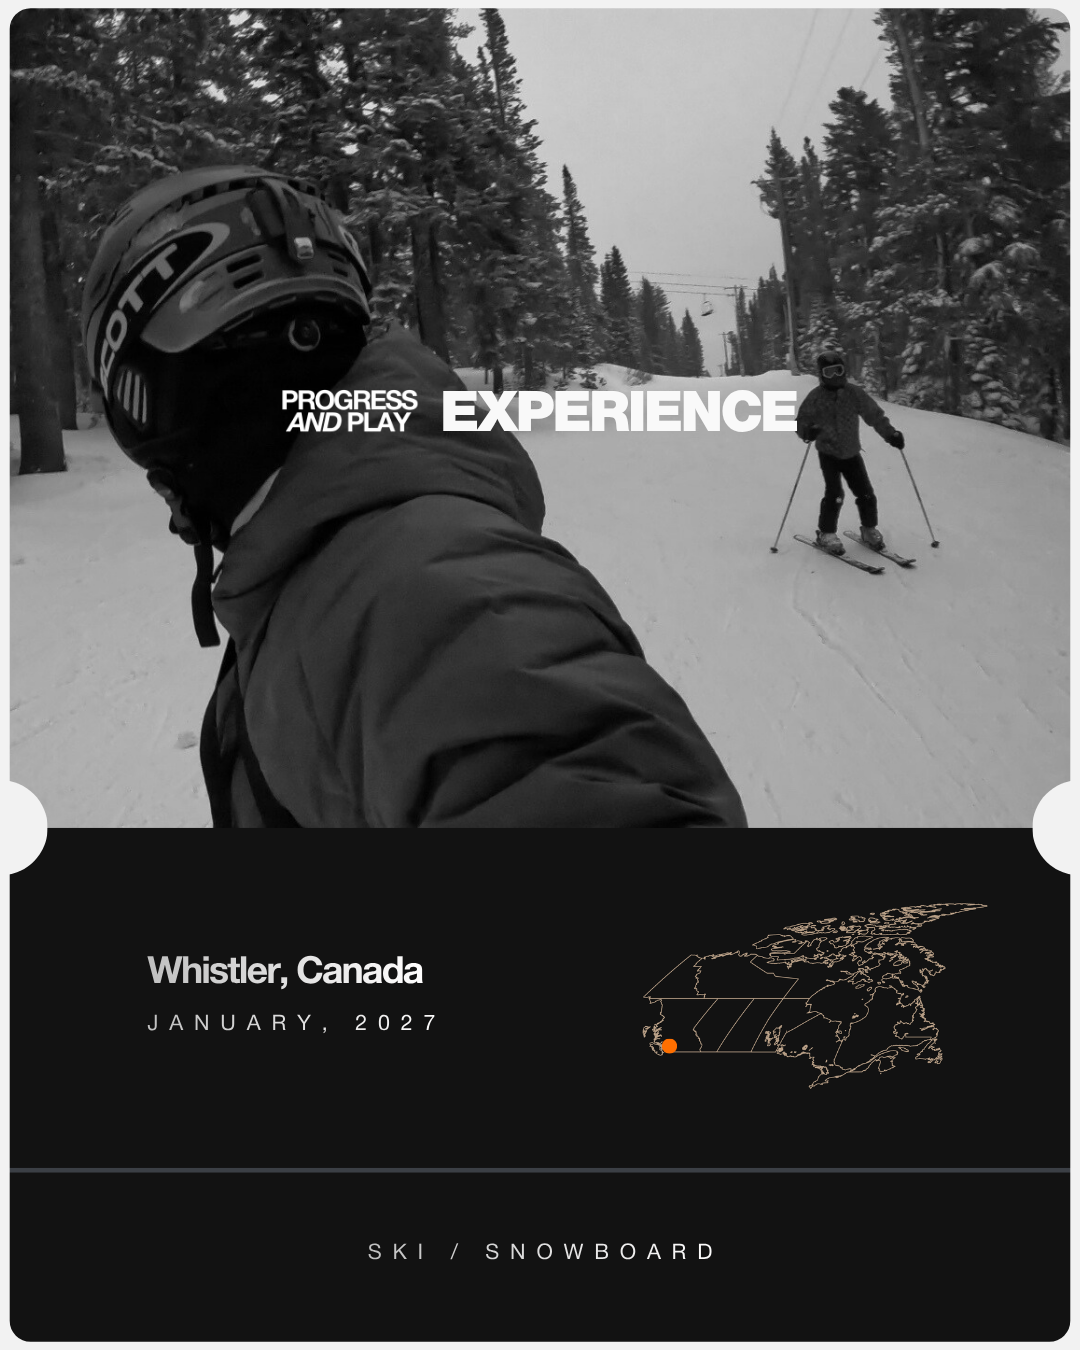Select the Whistler, Canada title
The width and height of the screenshot is (1080, 1350).
[x=285, y=970]
